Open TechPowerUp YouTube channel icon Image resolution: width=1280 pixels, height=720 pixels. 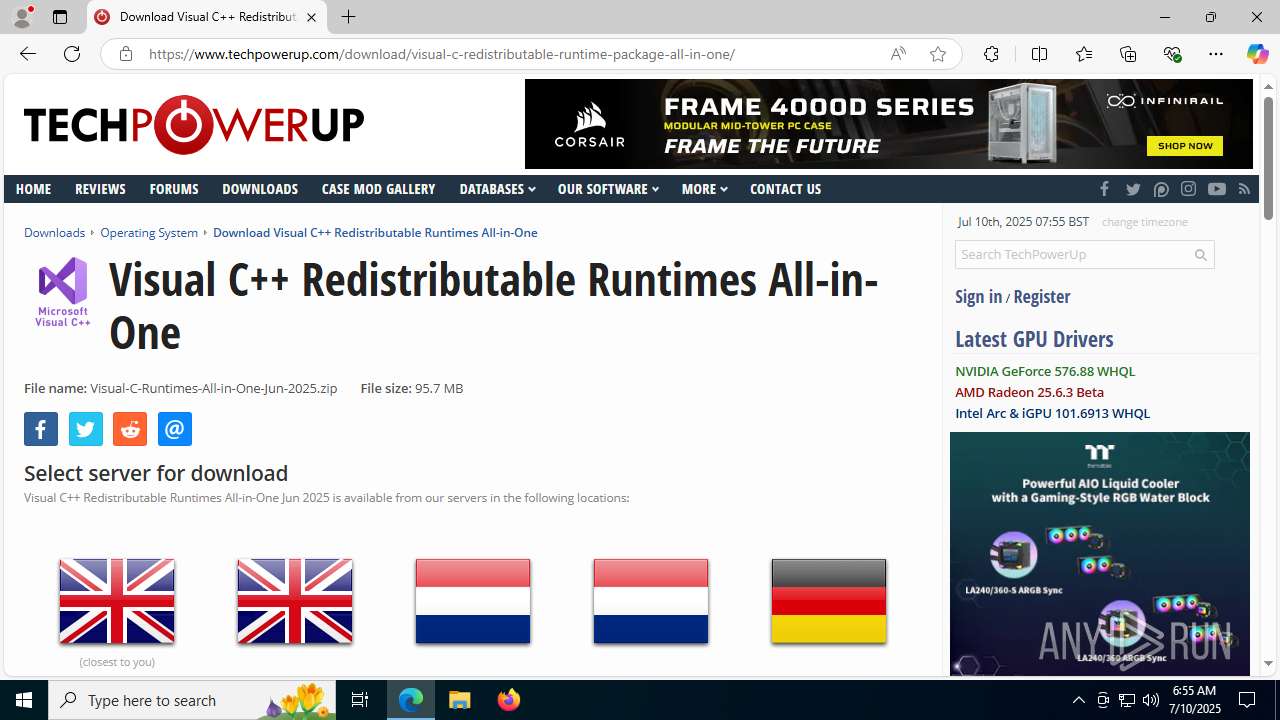tap(1216, 189)
